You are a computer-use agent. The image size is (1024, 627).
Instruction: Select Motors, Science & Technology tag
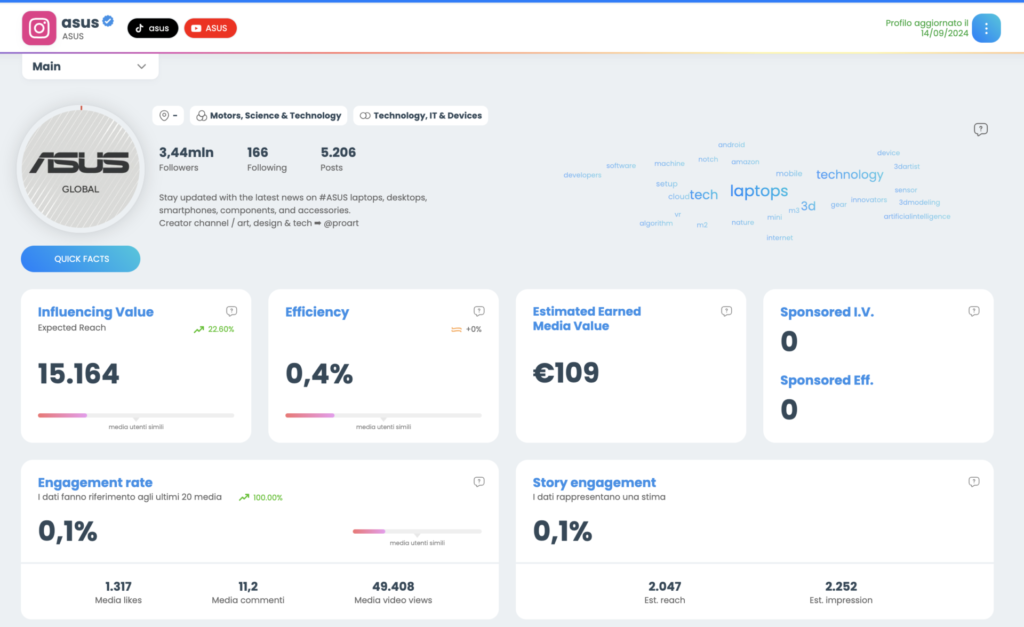click(268, 116)
